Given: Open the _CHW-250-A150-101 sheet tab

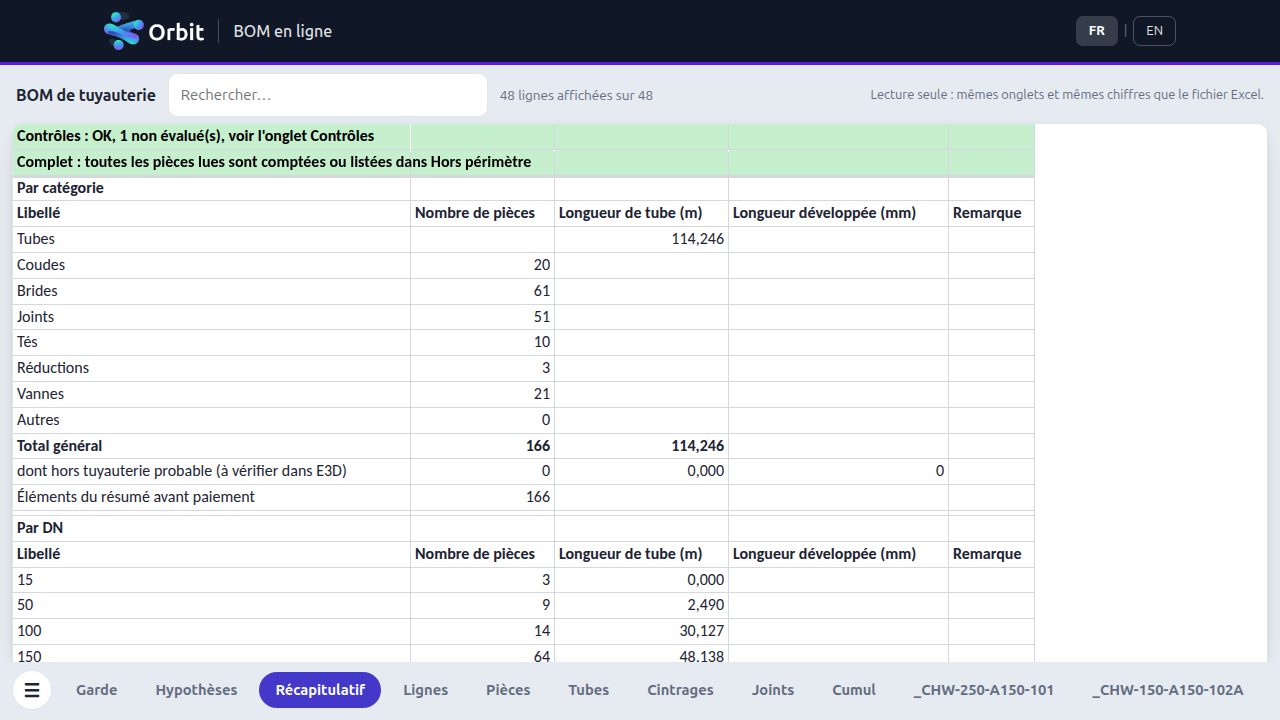Looking at the screenshot, I should (984, 690).
